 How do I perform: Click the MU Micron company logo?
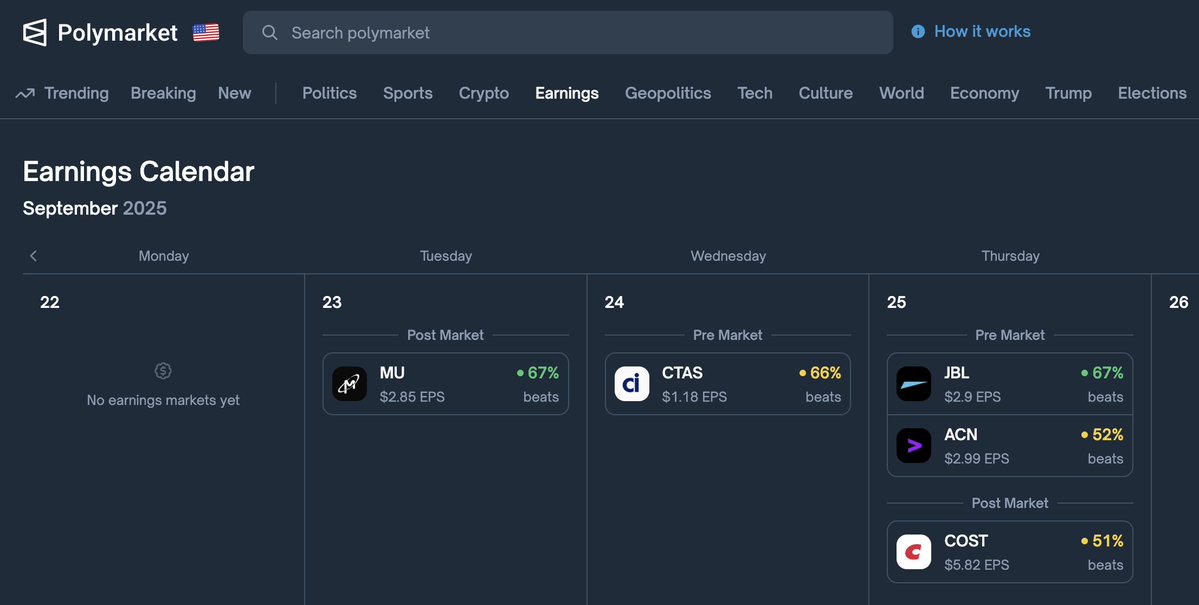349,384
